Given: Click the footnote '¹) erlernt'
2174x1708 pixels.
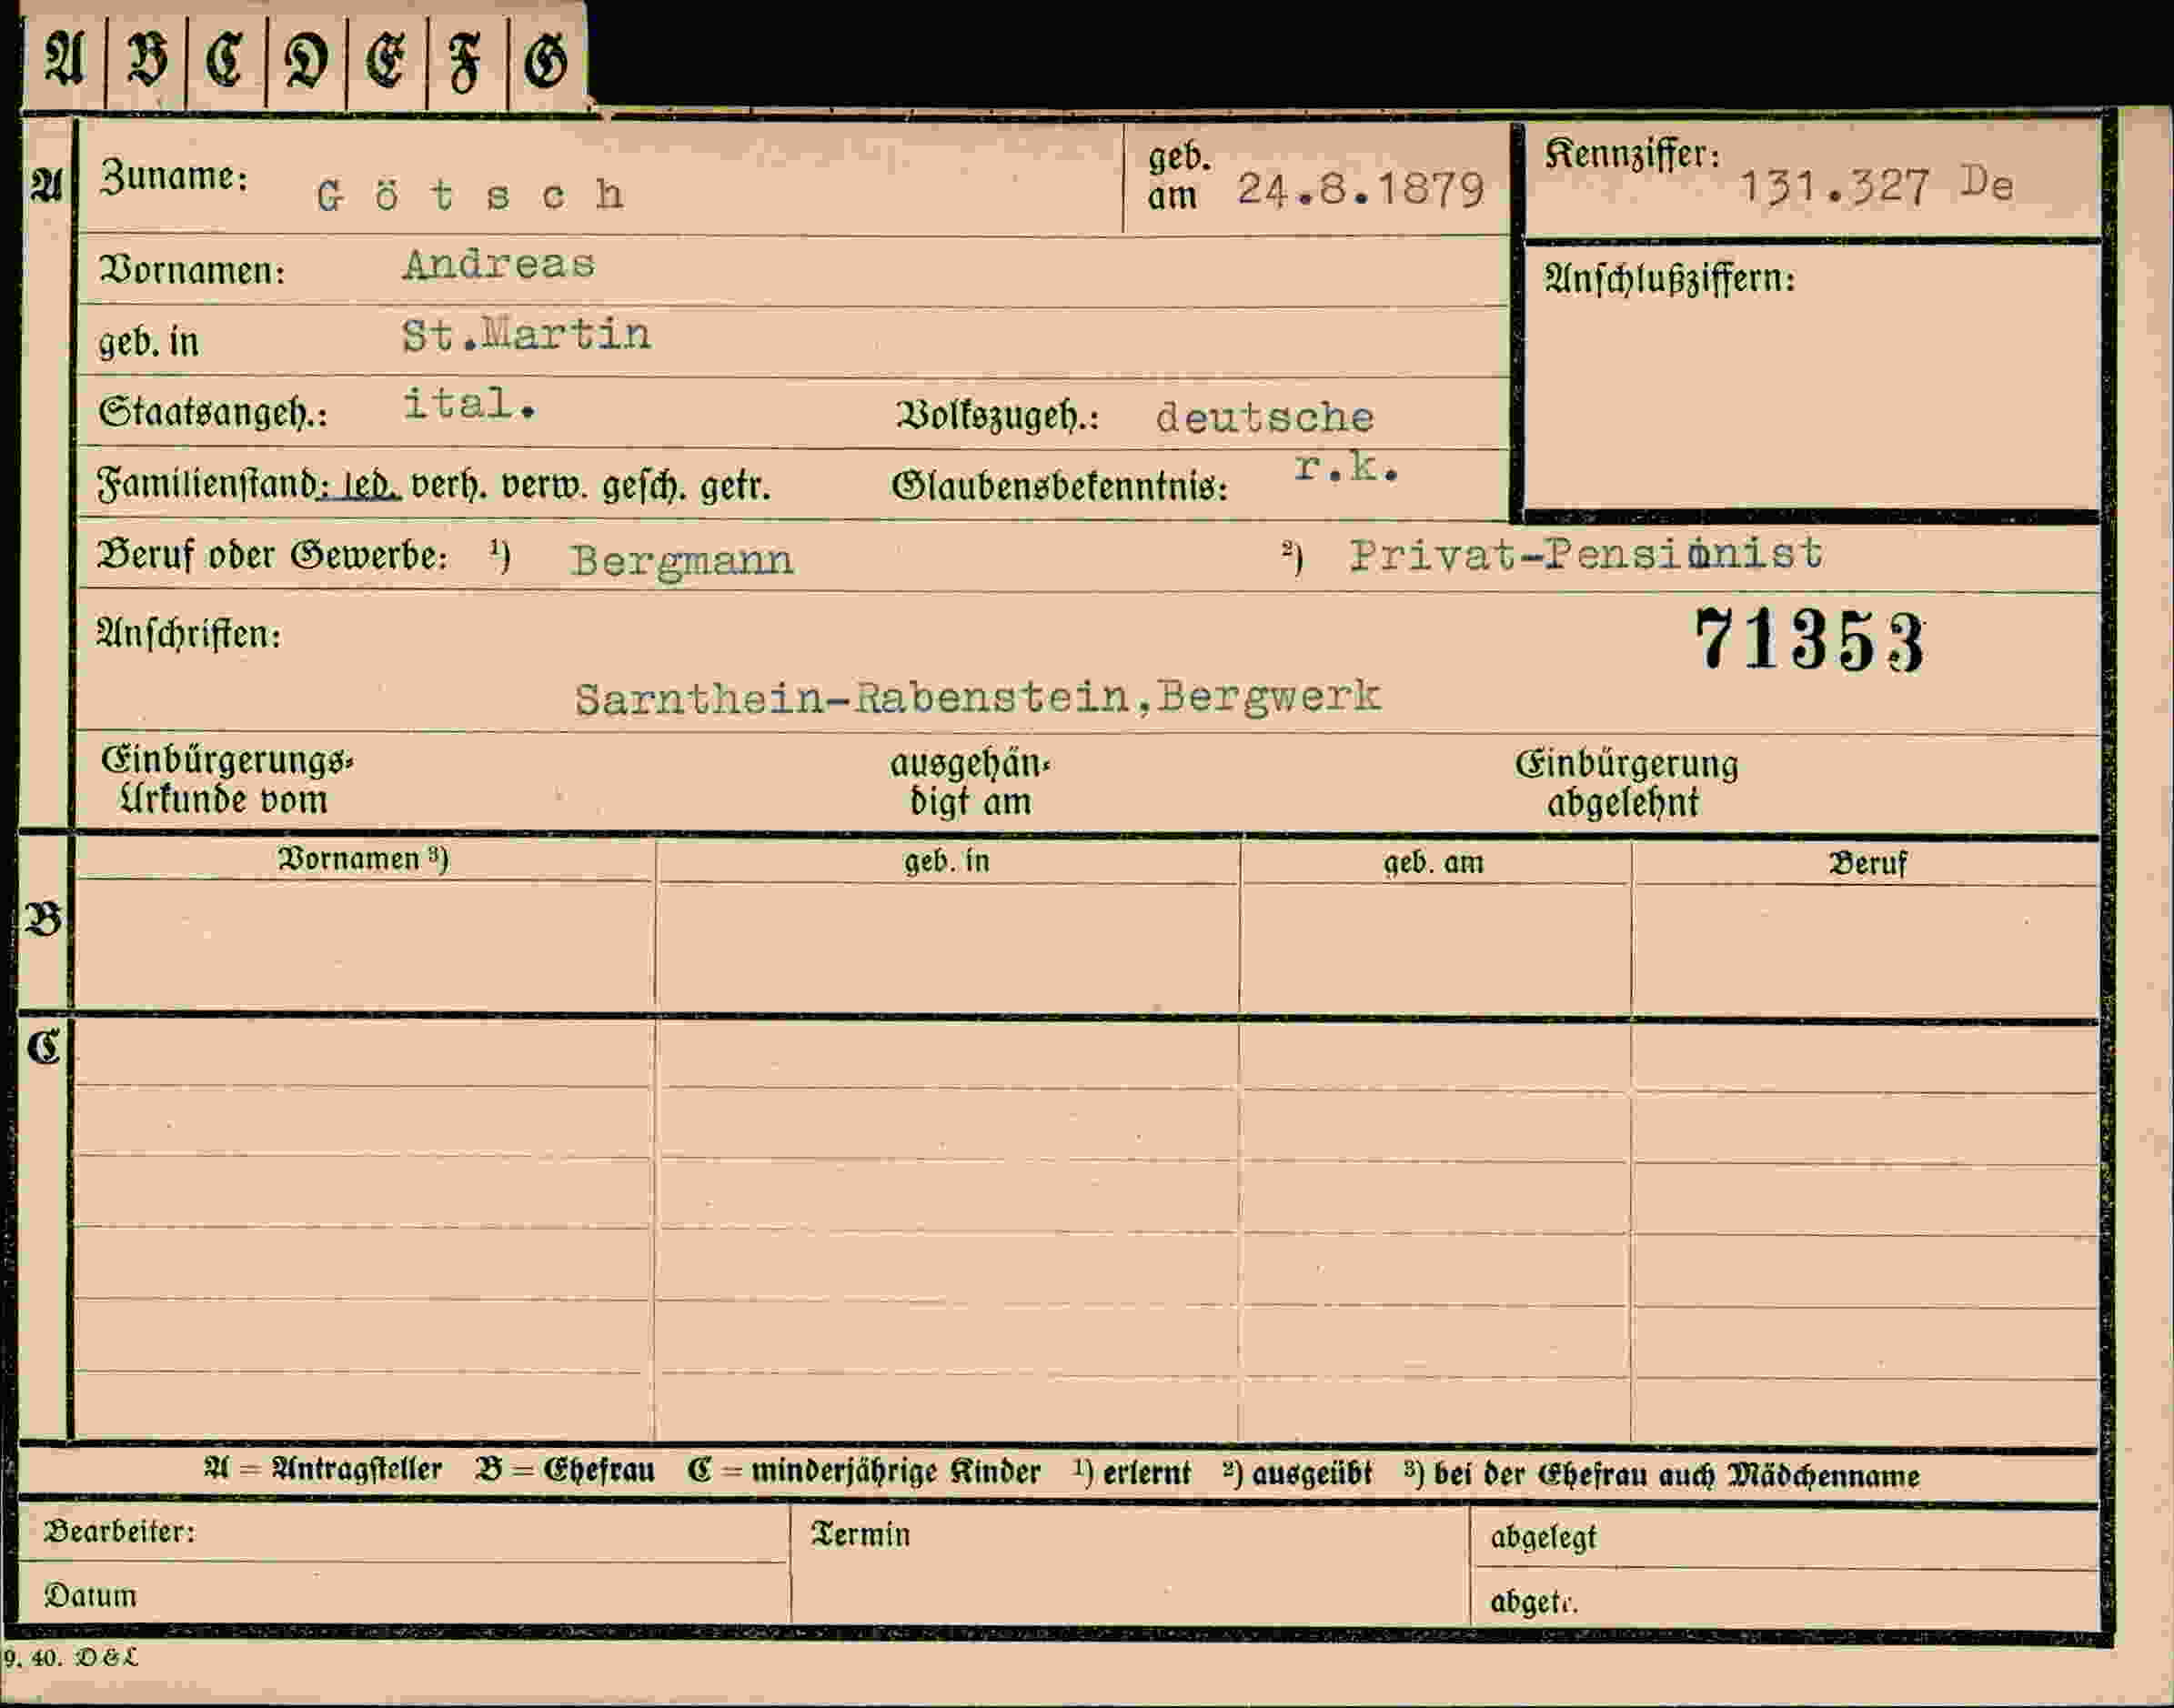Looking at the screenshot, I should point(1131,1474).
